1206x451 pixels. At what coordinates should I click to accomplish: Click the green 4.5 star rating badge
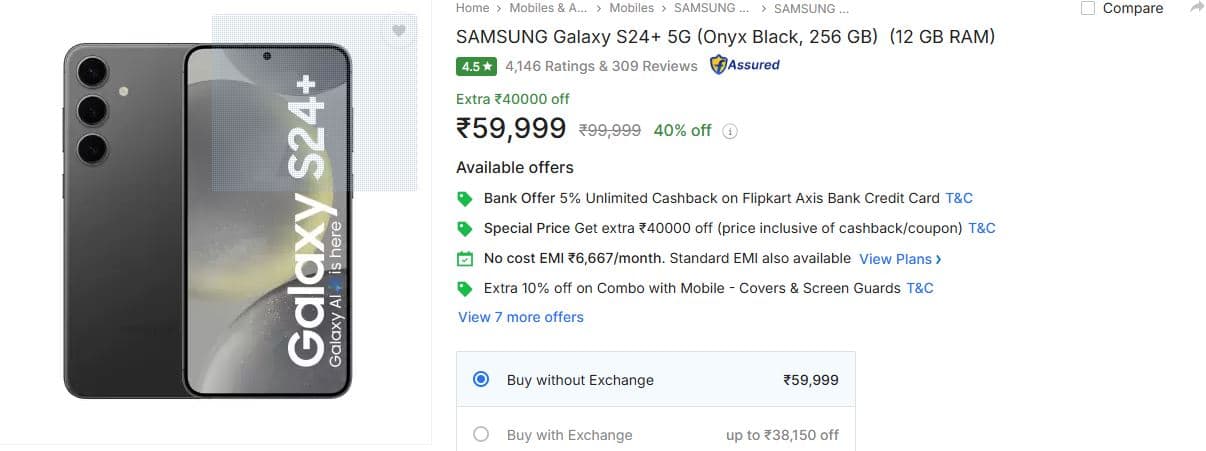476,66
